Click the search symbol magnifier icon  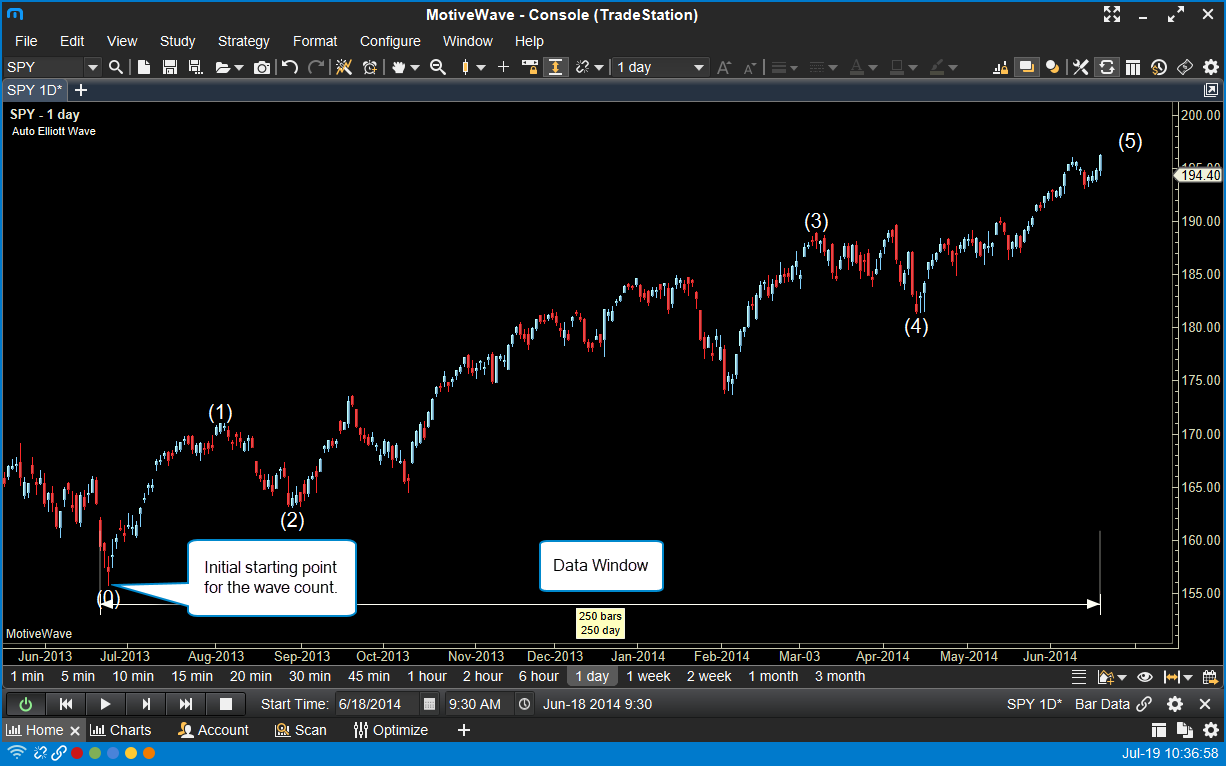[x=116, y=67]
